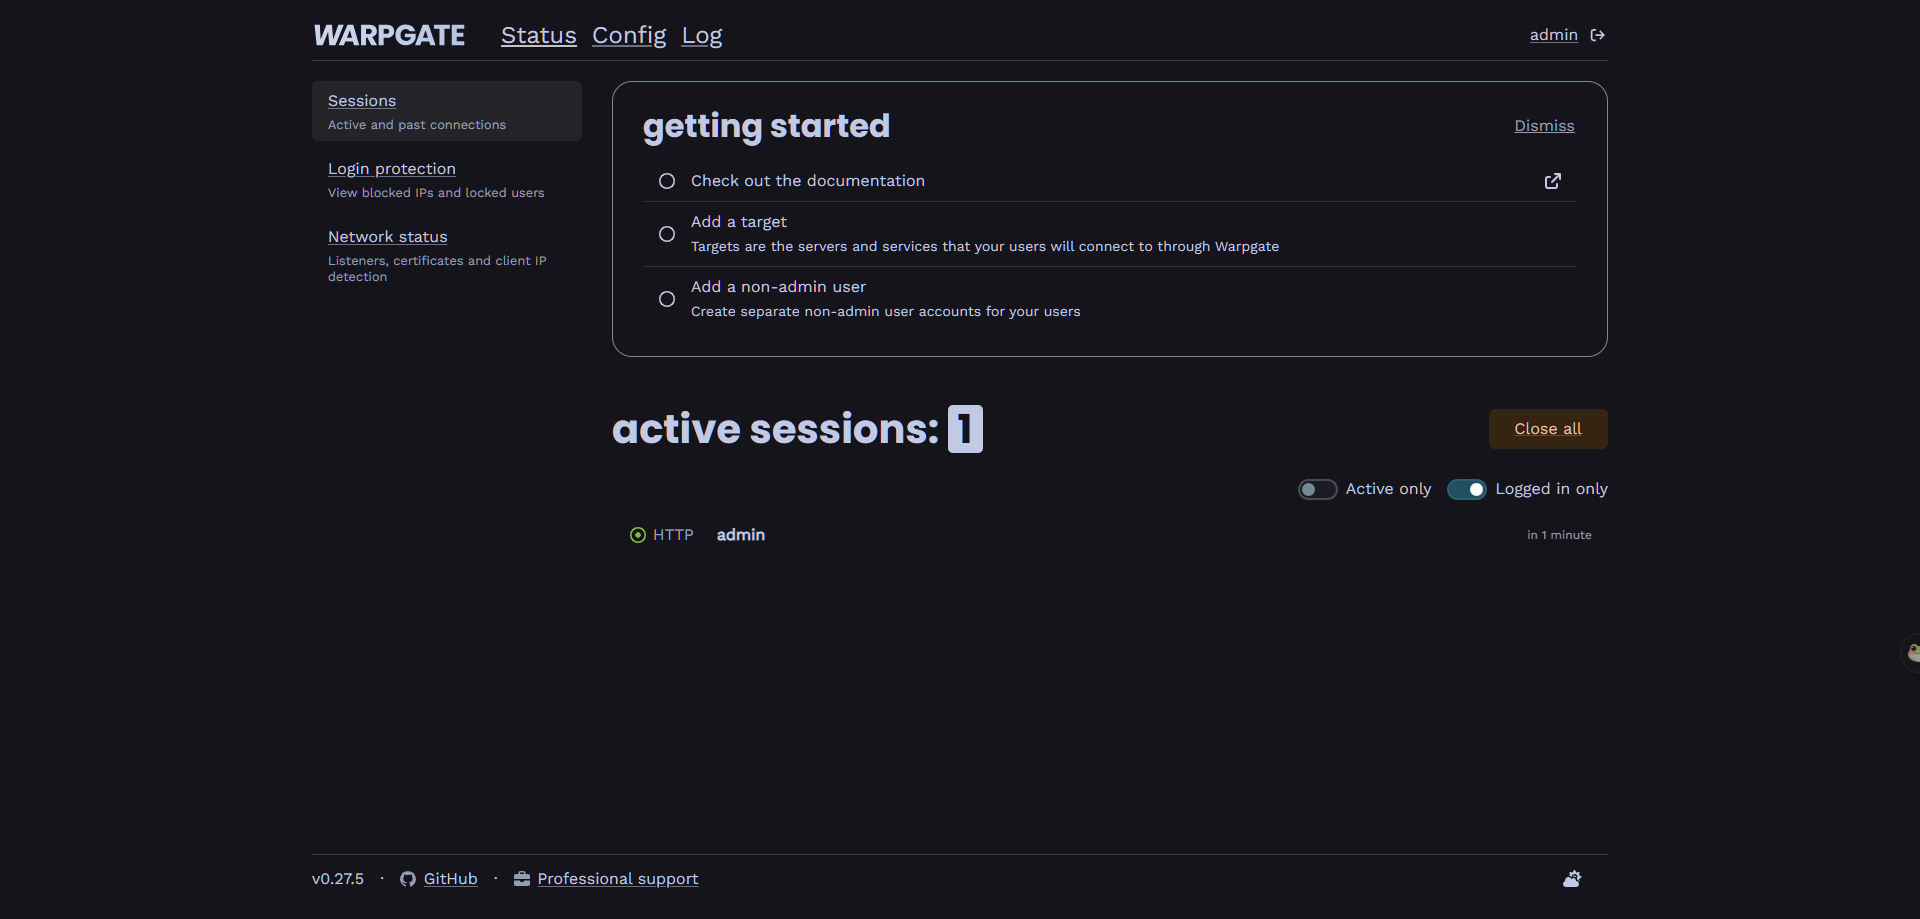Click 'Create separate non-admin user accounts' description
Image resolution: width=1920 pixels, height=919 pixels.
pos(885,312)
